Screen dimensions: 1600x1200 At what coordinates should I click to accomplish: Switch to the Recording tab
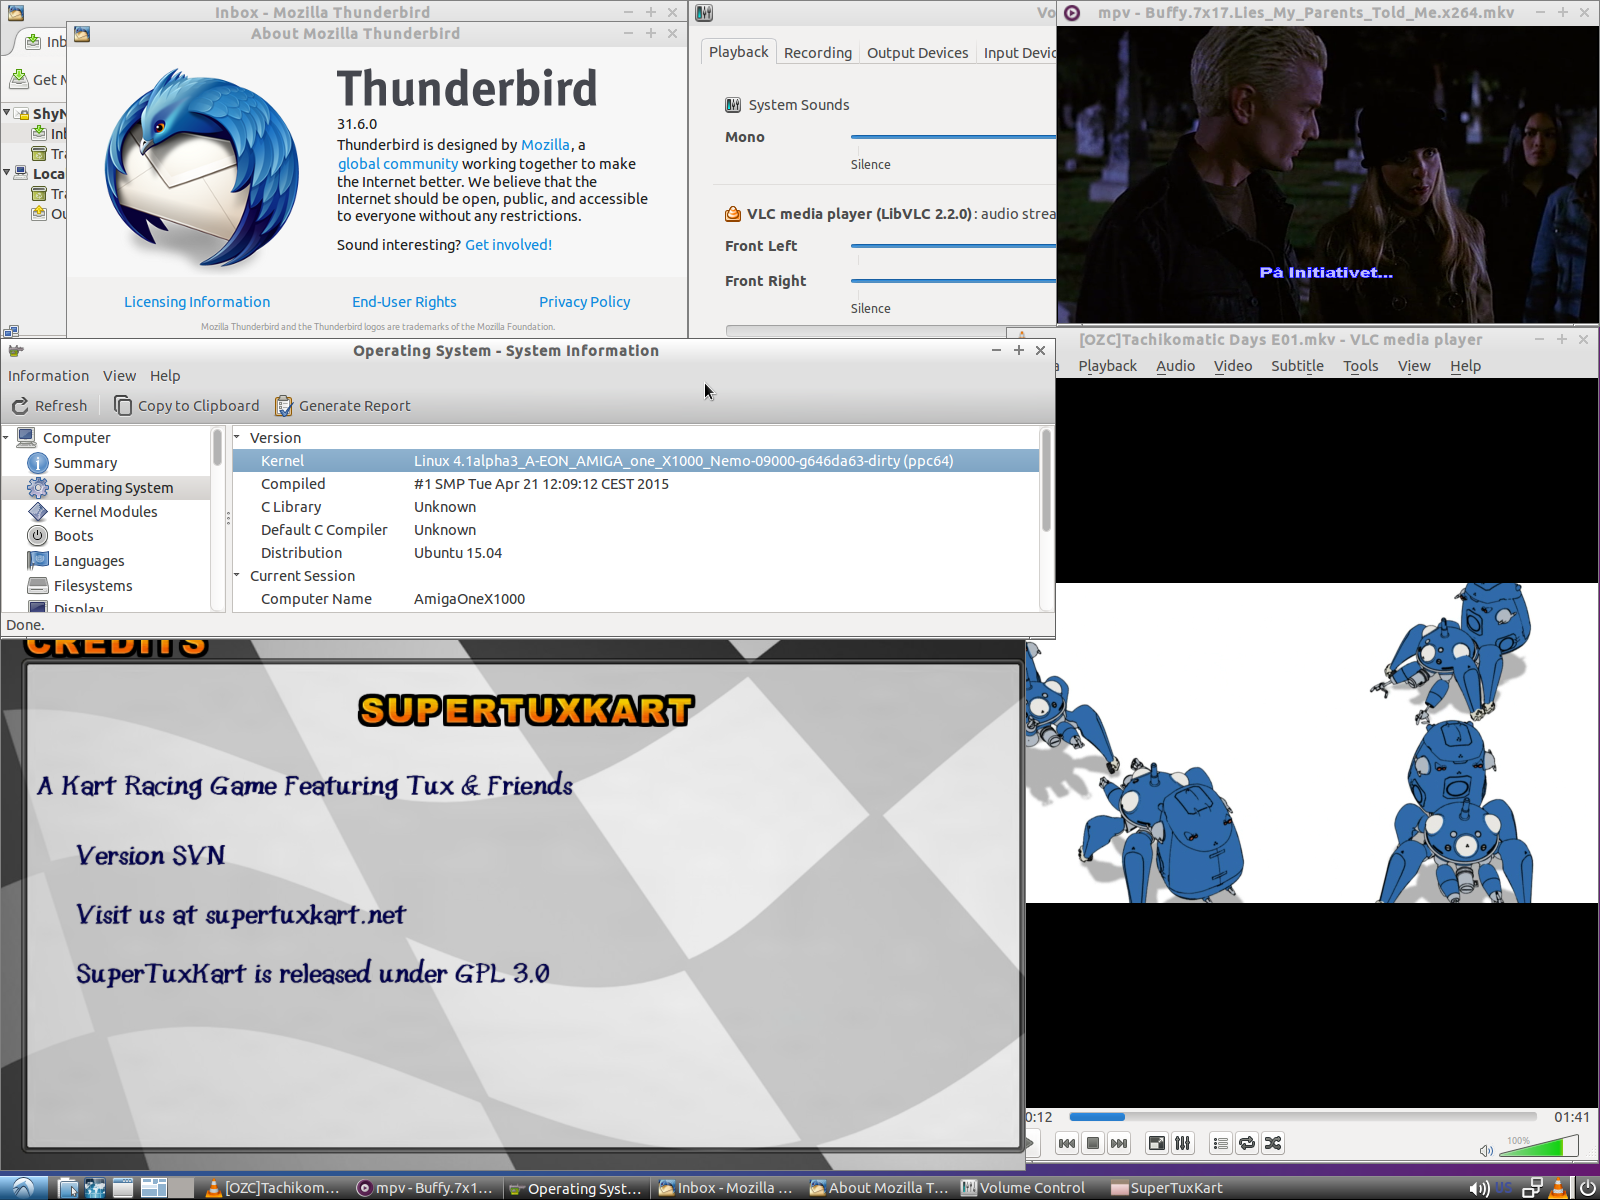[817, 53]
